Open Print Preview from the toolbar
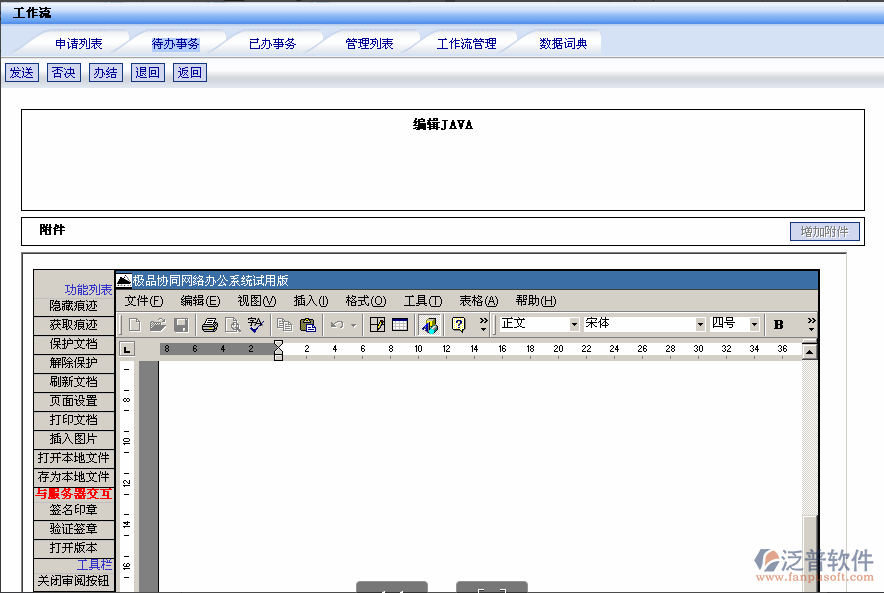The height and width of the screenshot is (593, 884). coord(233,324)
